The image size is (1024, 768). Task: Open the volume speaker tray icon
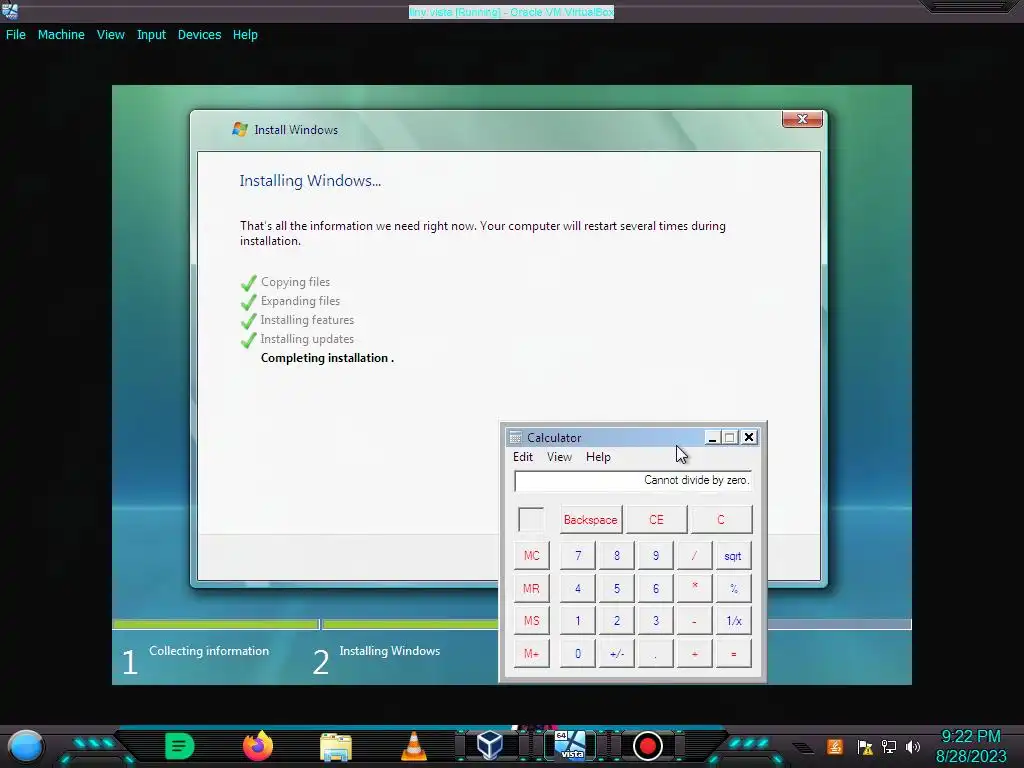coord(913,746)
